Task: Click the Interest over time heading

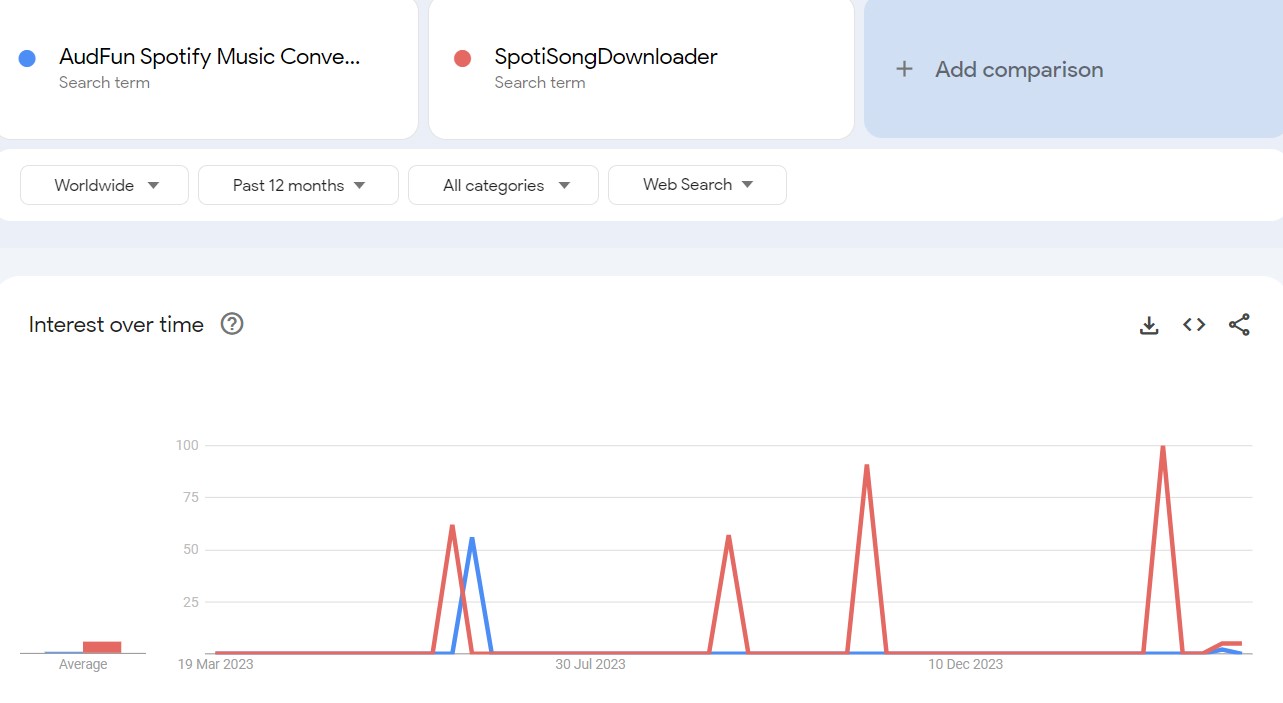Action: 116,324
